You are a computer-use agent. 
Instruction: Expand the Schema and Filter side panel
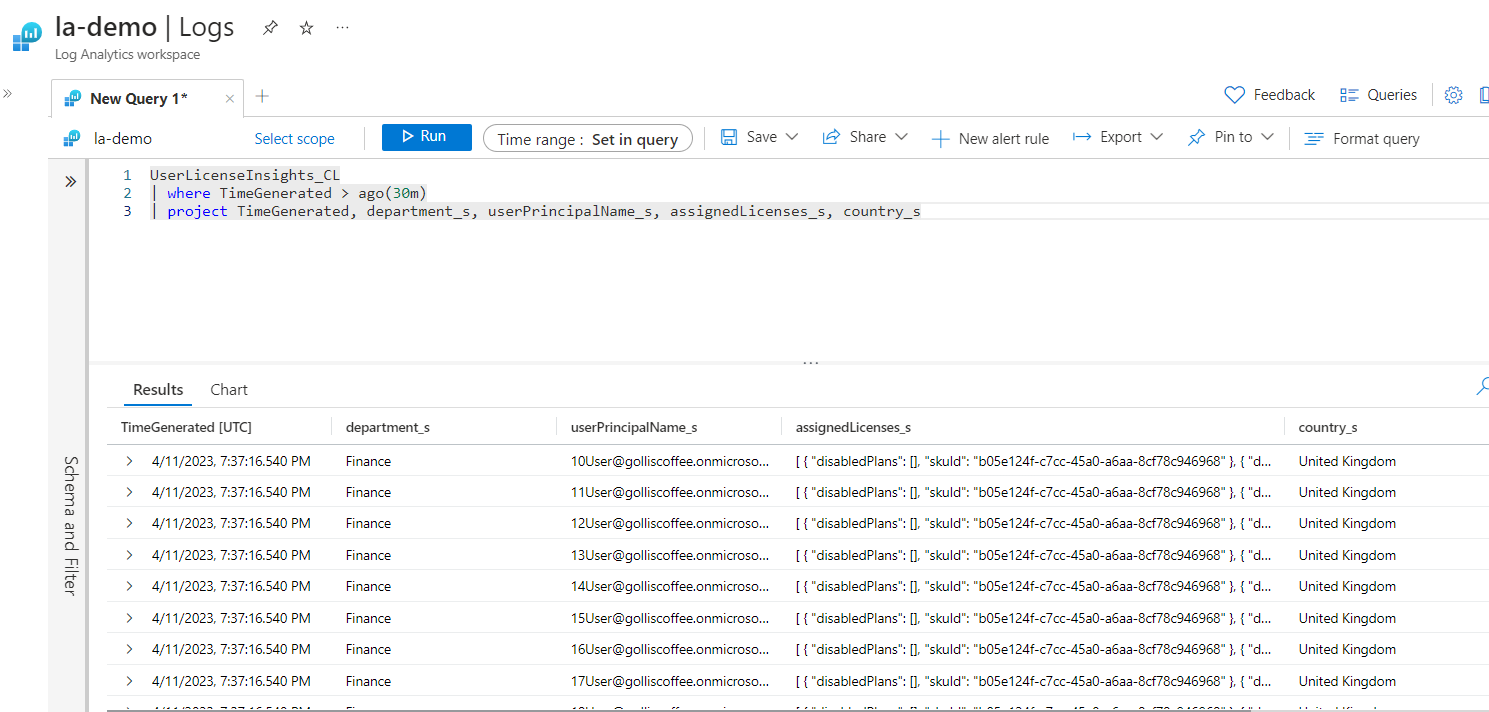[70, 182]
